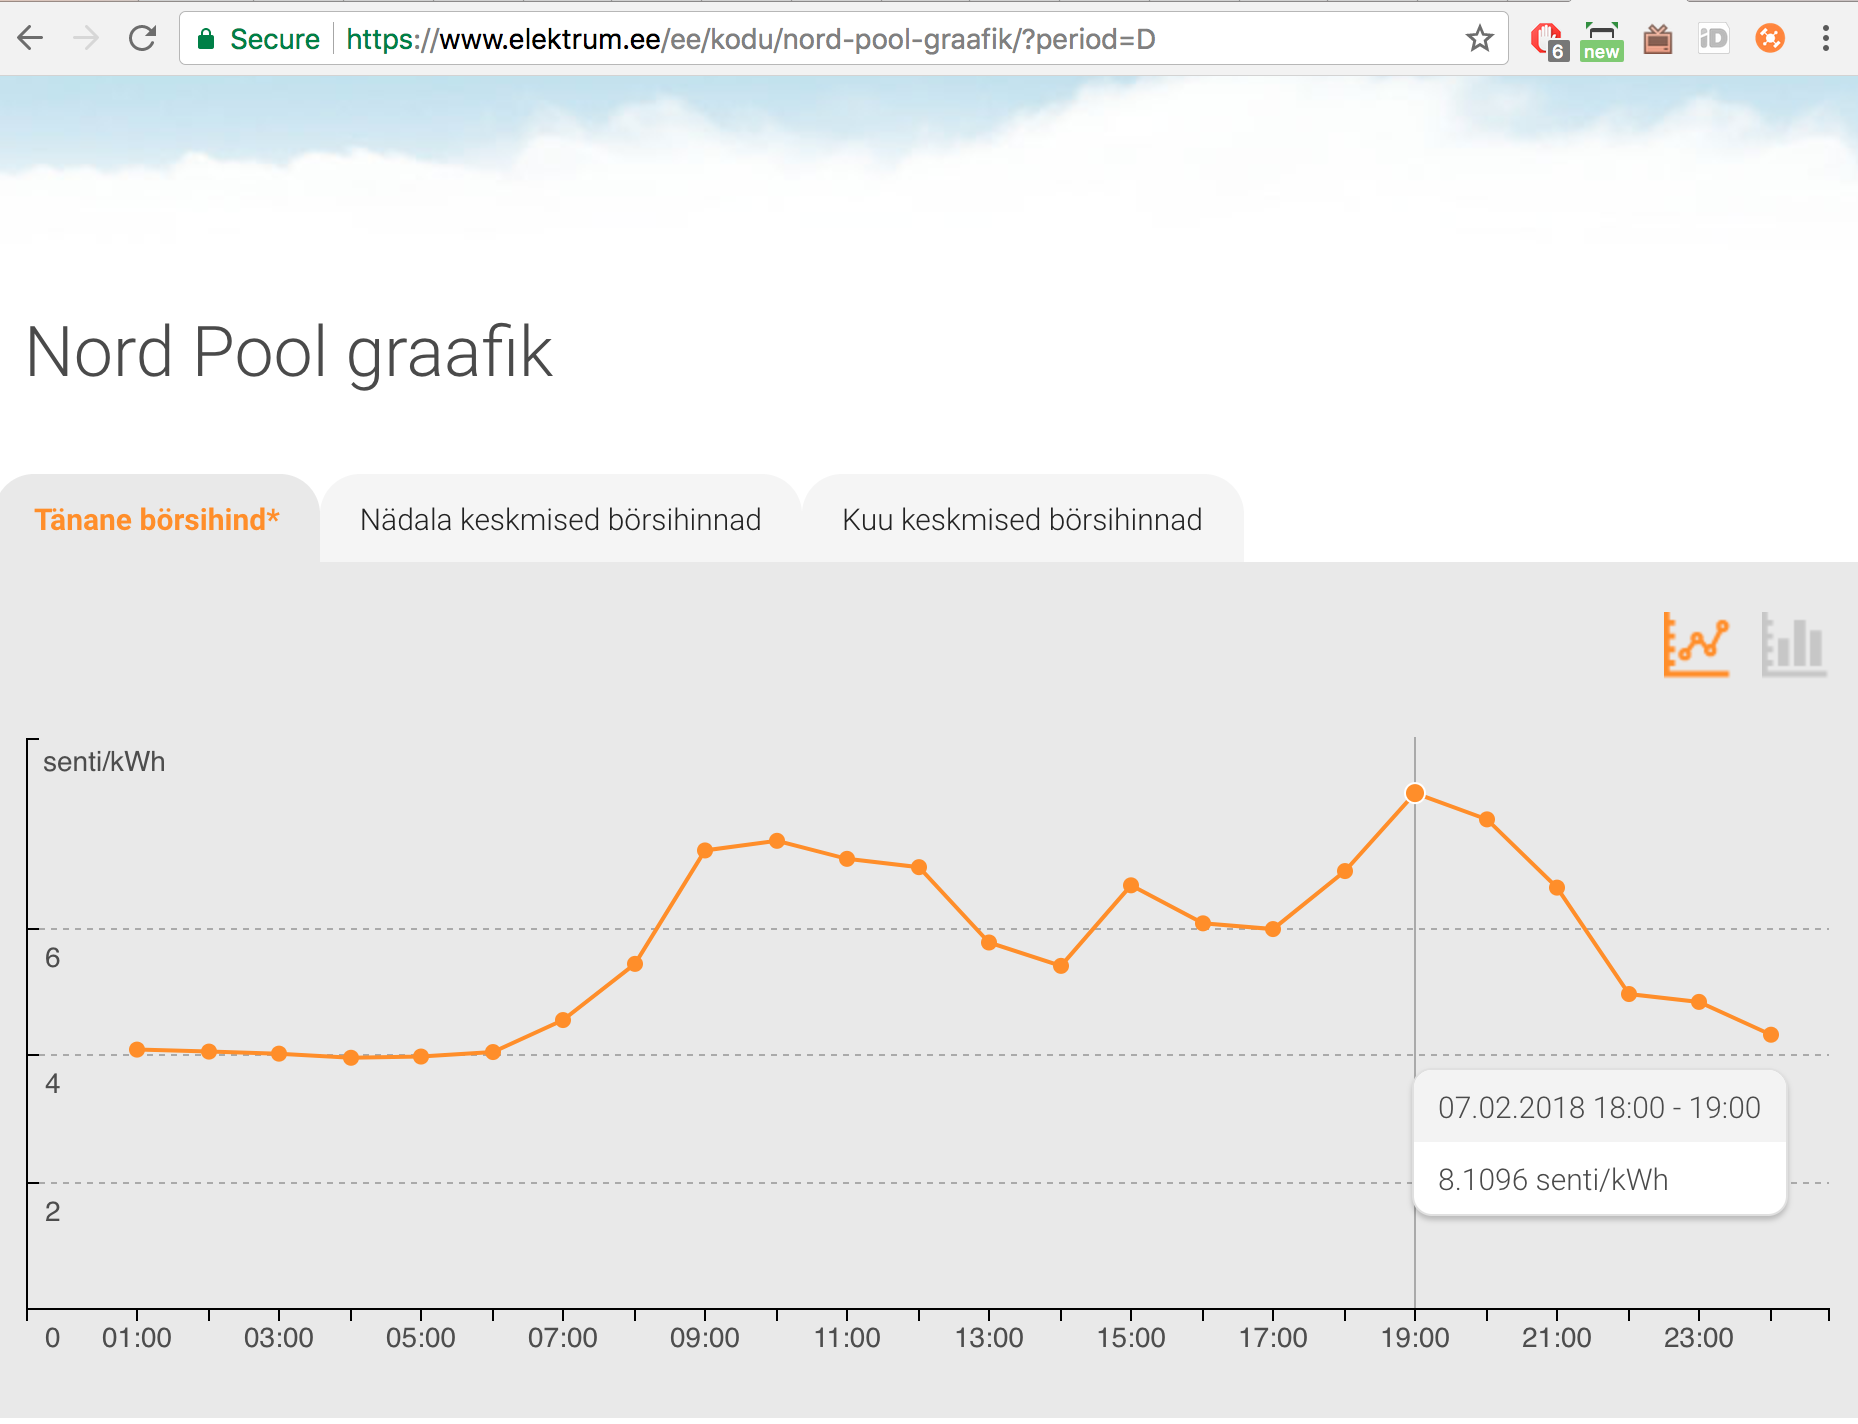This screenshot has width=1858, height=1424.
Task: Click the chart data point at 09:00
Action: (705, 850)
